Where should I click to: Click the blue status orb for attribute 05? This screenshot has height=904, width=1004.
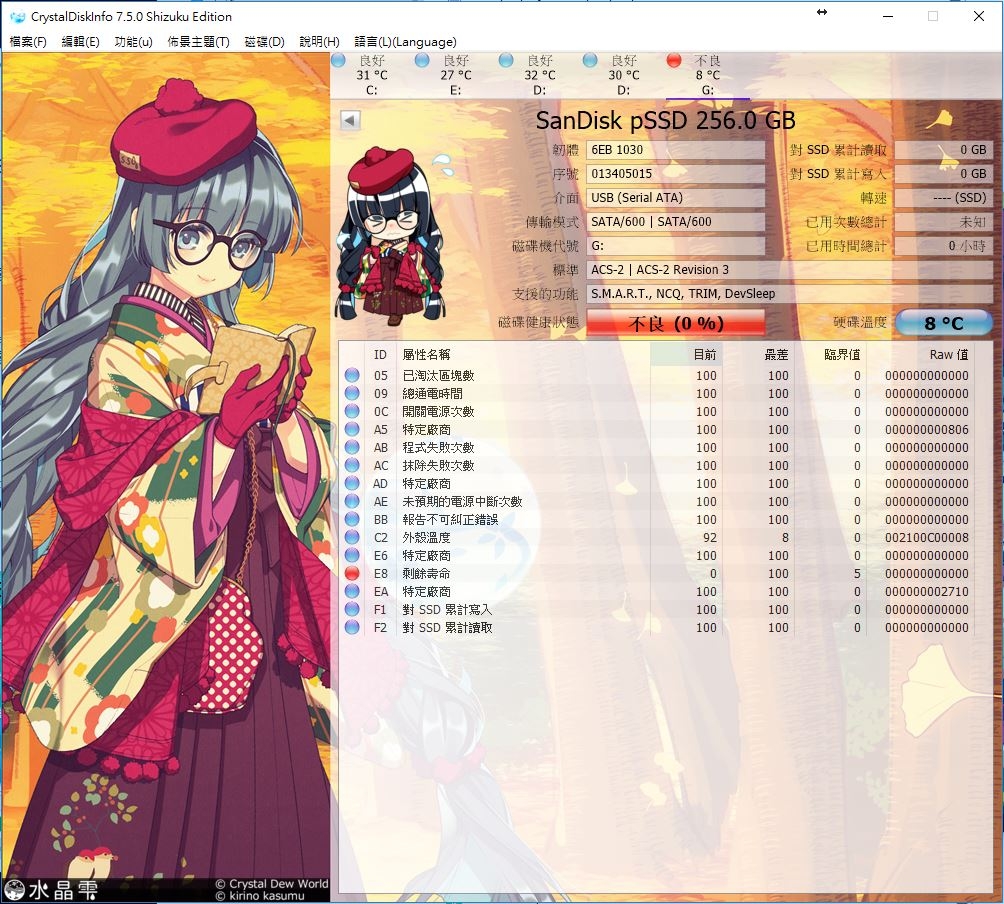click(x=352, y=375)
